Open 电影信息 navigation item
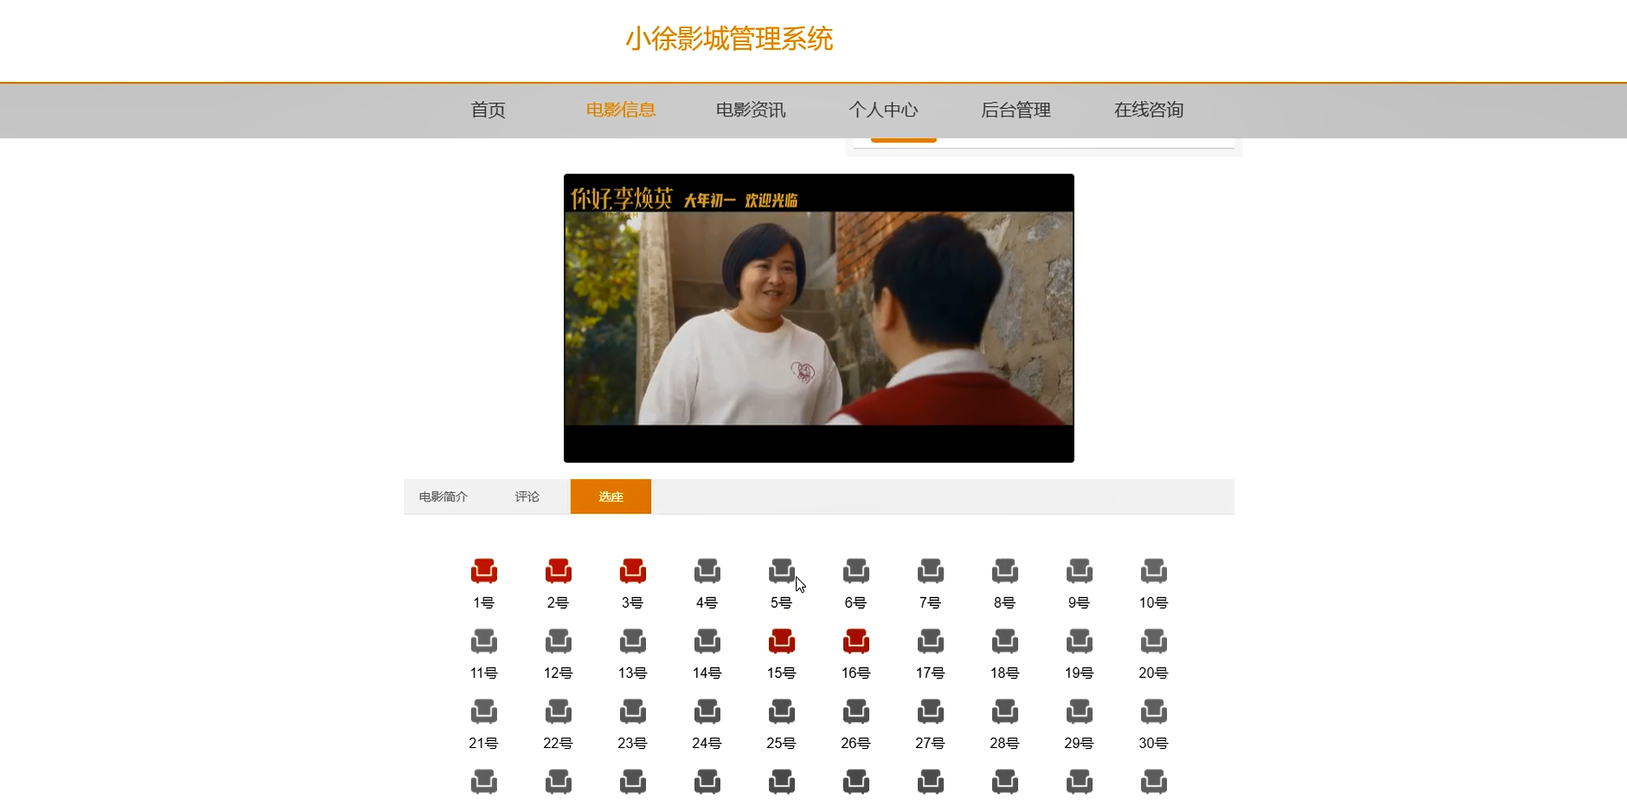1627x802 pixels. click(x=621, y=110)
